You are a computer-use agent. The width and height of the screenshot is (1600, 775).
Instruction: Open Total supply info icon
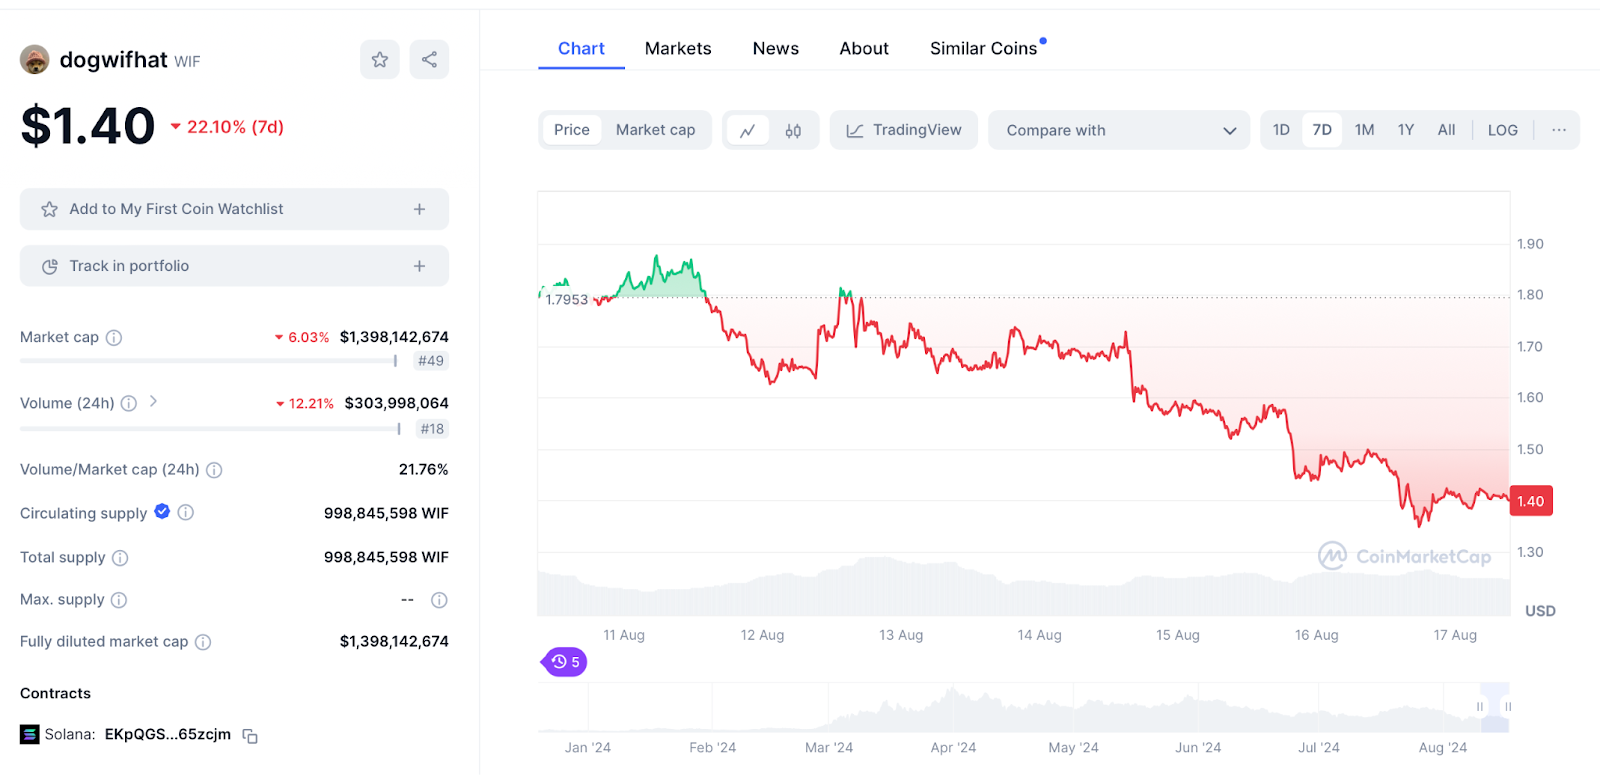(120, 558)
